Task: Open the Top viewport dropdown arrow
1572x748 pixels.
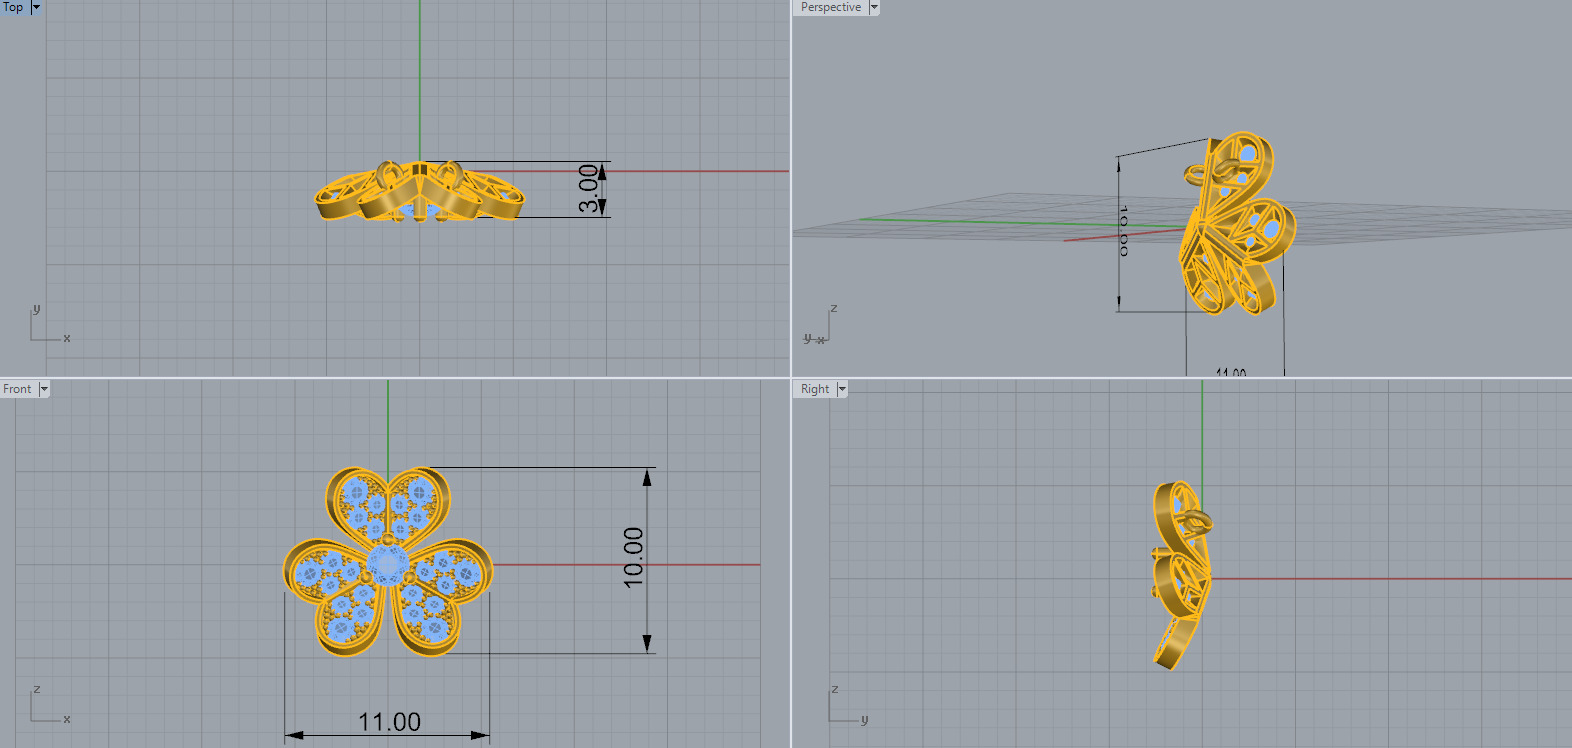Action: click(x=37, y=7)
